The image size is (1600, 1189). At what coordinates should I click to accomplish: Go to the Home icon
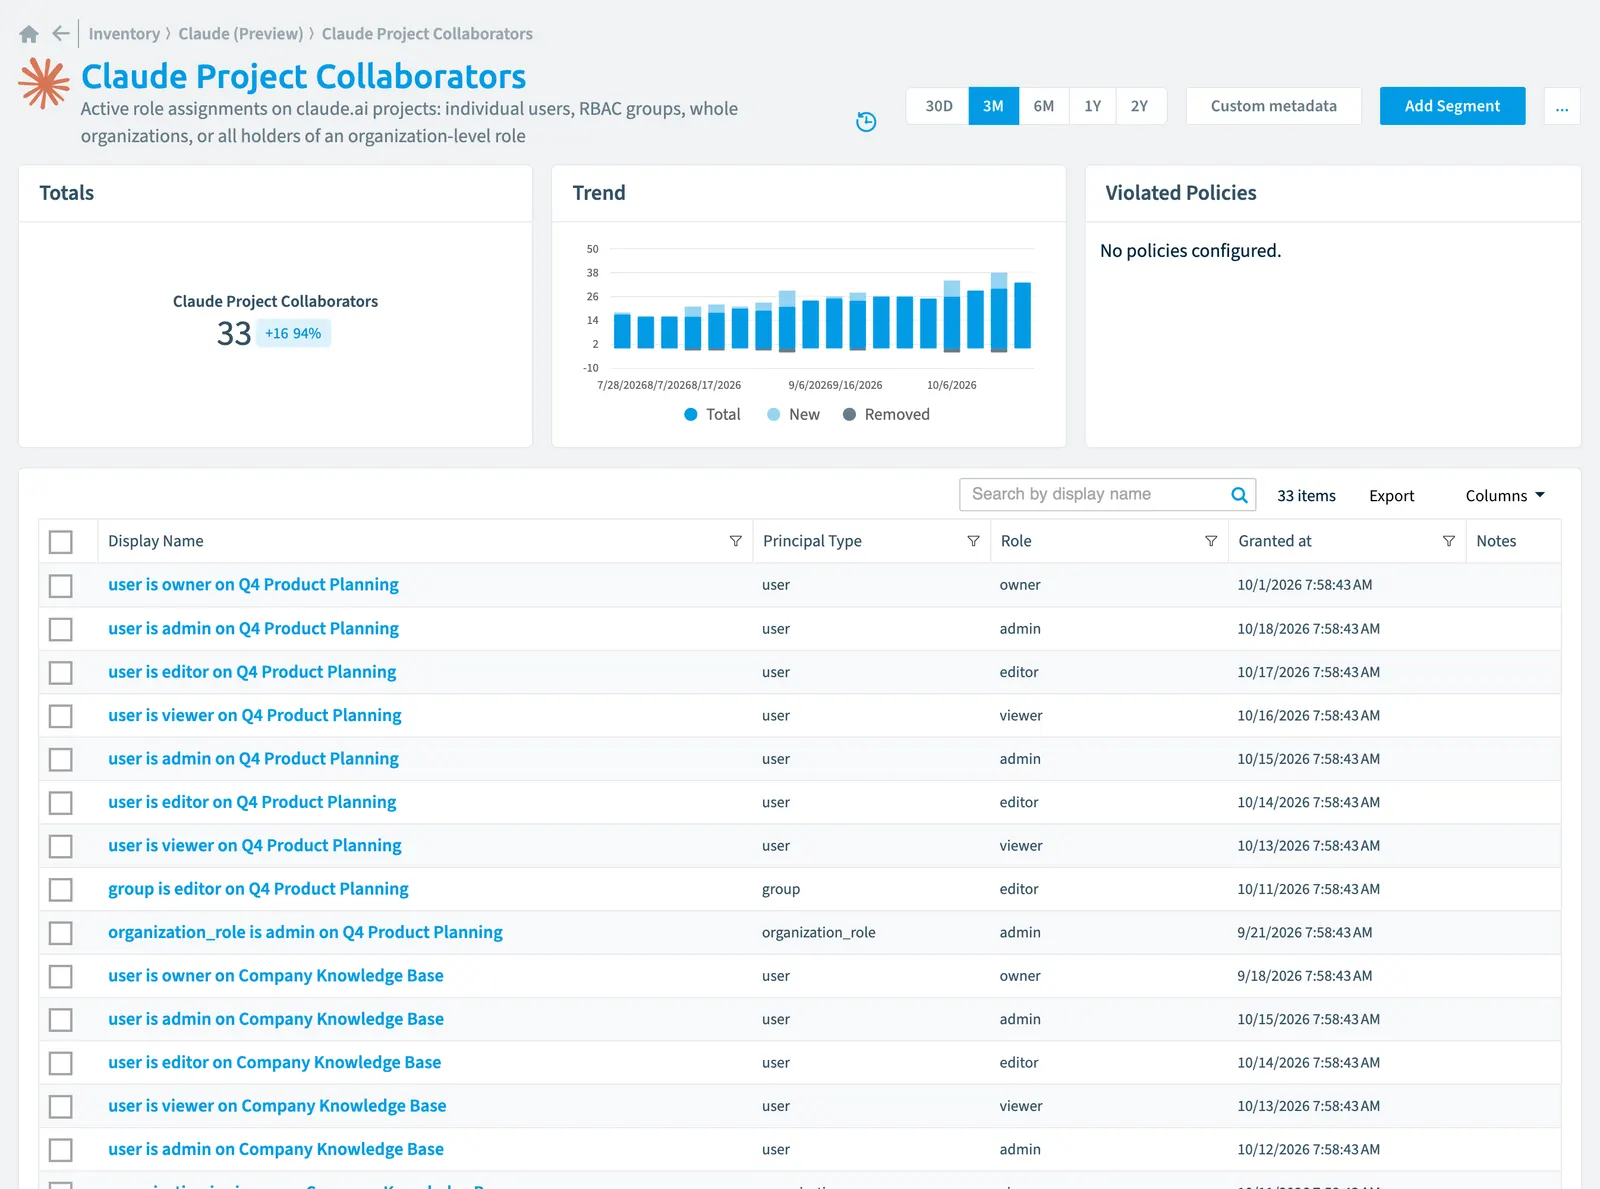point(29,34)
